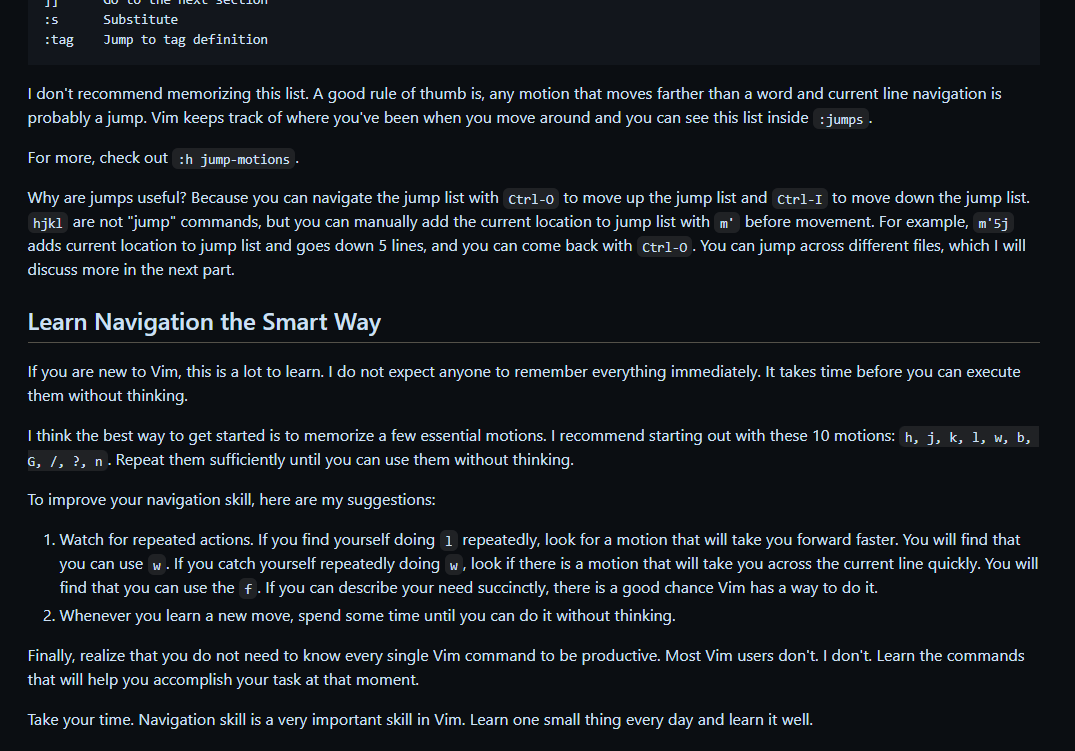1075x751 pixels.
Task: Click the "Ctrl-O" code after "jump list with"
Action: 531,198
